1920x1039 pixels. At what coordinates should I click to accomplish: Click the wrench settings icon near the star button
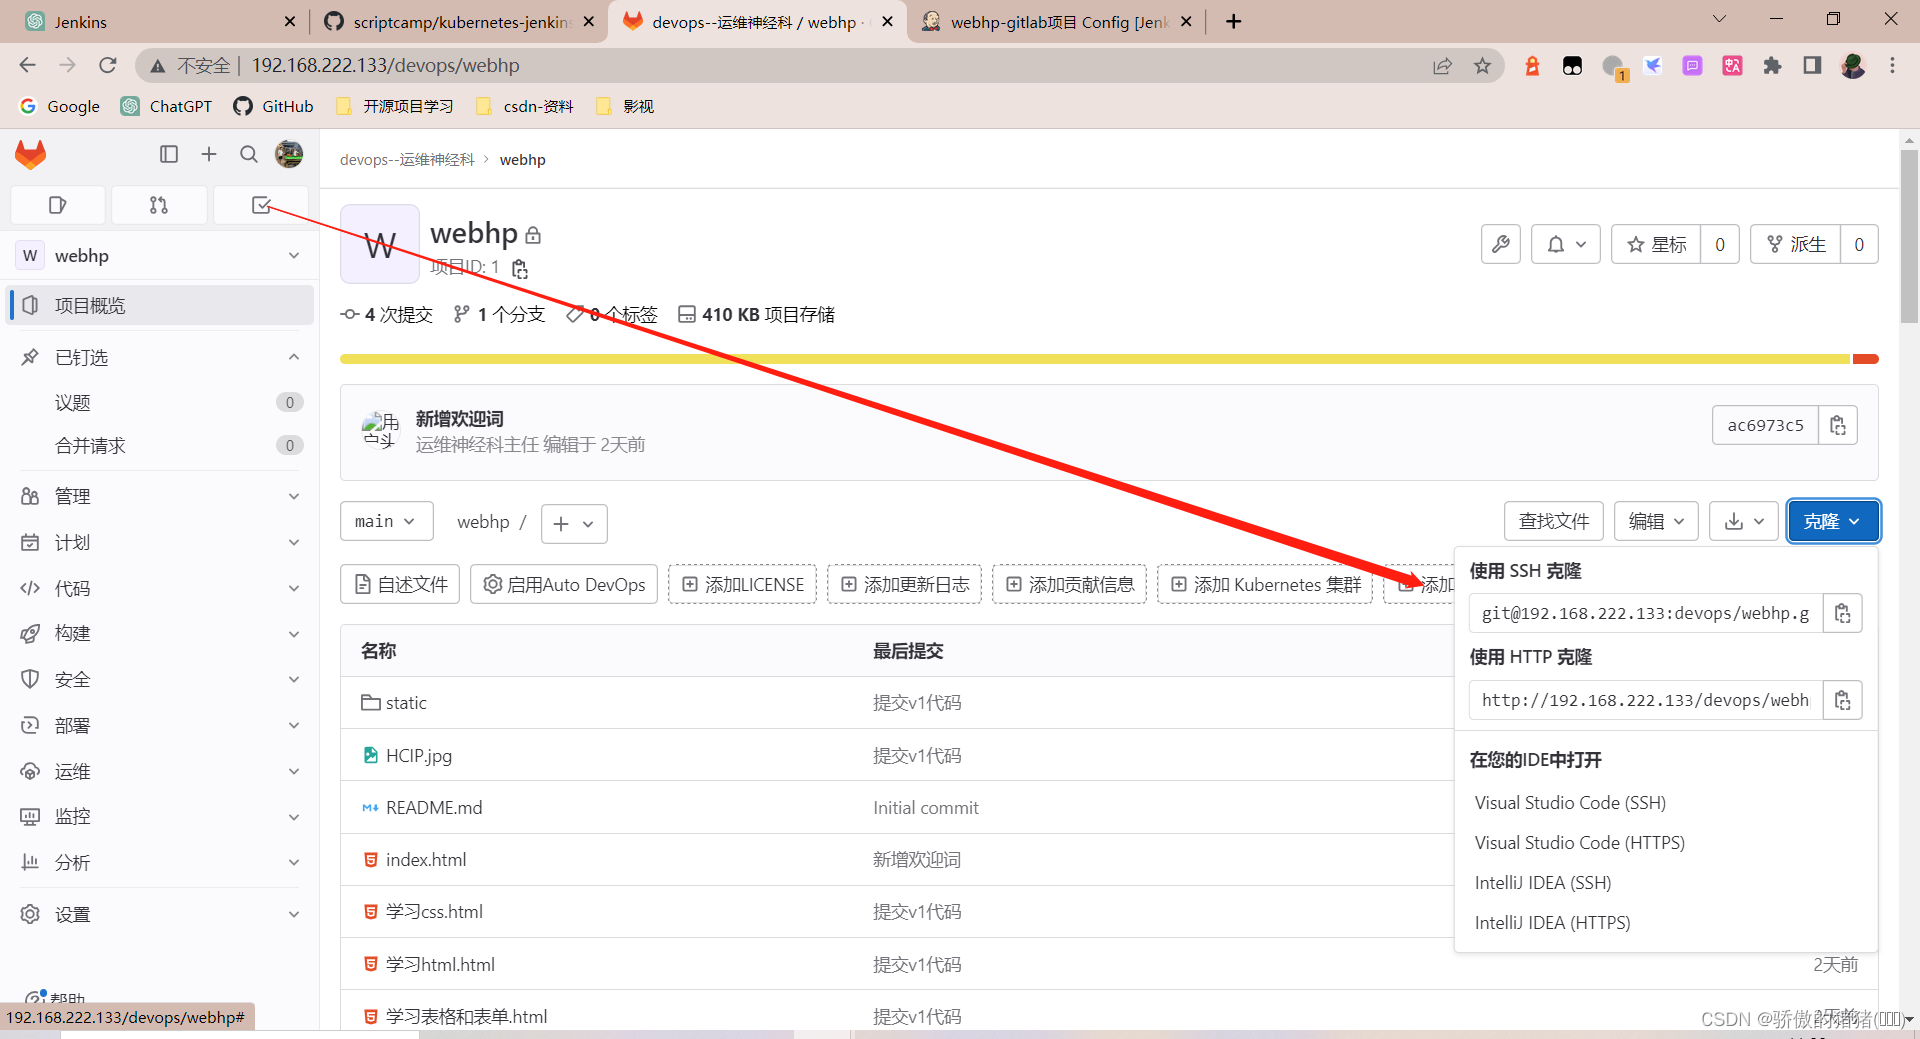pyautogui.click(x=1500, y=244)
